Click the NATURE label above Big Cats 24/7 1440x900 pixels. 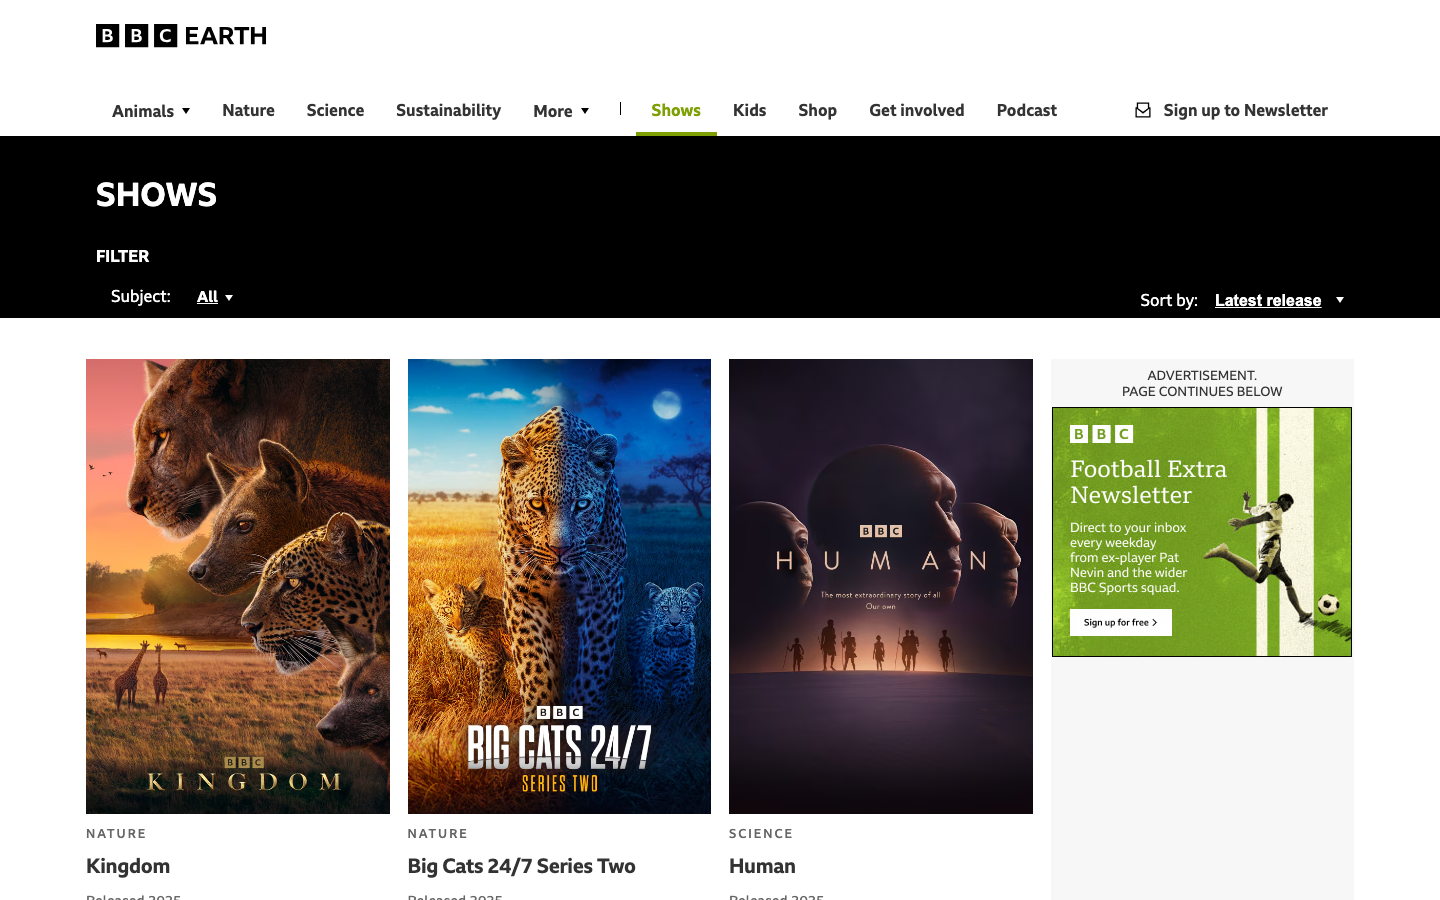(437, 833)
